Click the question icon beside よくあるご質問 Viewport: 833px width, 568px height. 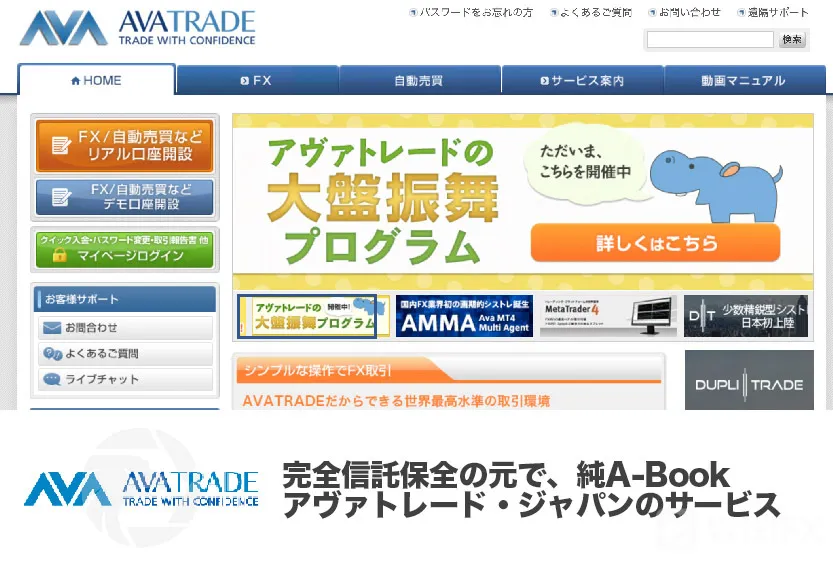(53, 353)
